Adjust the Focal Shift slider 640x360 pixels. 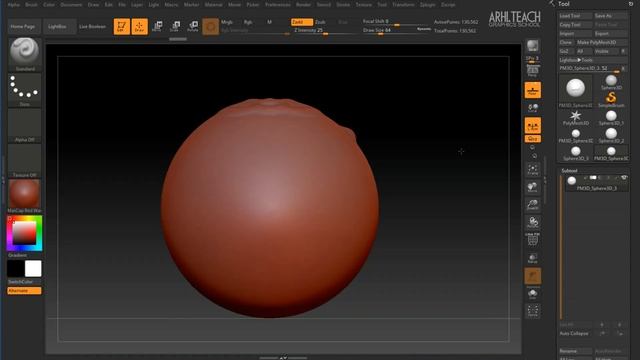point(395,22)
